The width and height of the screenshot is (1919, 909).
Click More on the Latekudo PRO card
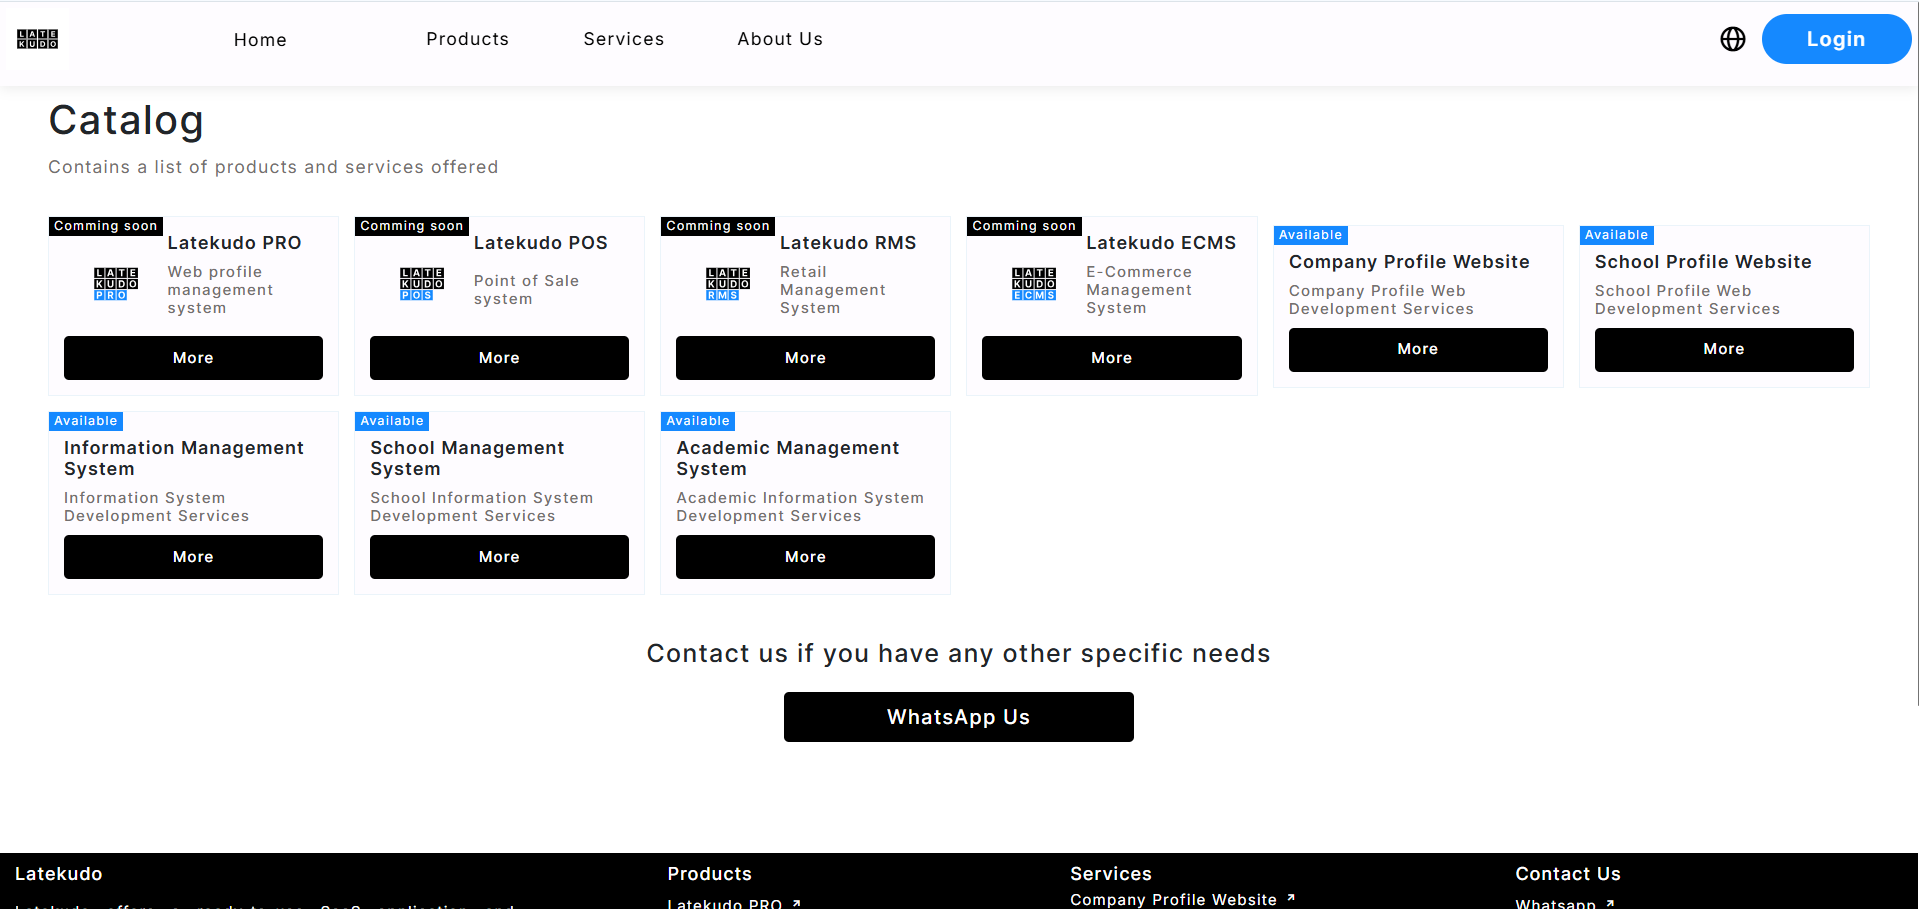(193, 358)
